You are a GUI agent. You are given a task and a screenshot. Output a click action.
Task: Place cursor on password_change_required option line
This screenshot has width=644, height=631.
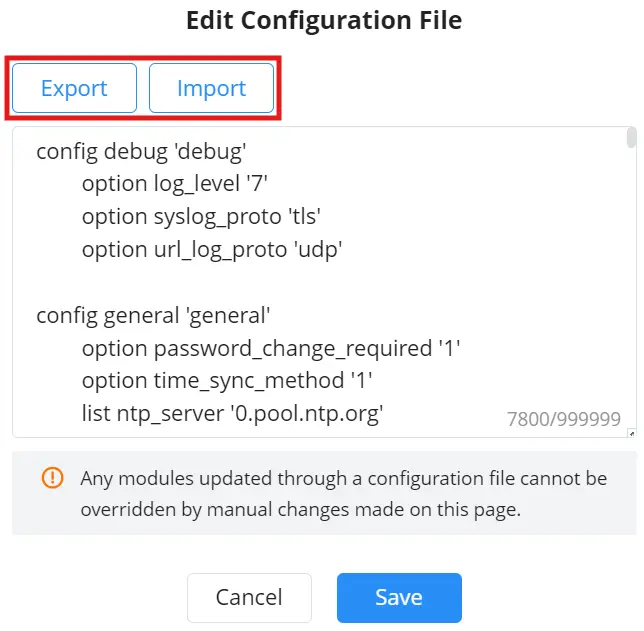coord(271,349)
